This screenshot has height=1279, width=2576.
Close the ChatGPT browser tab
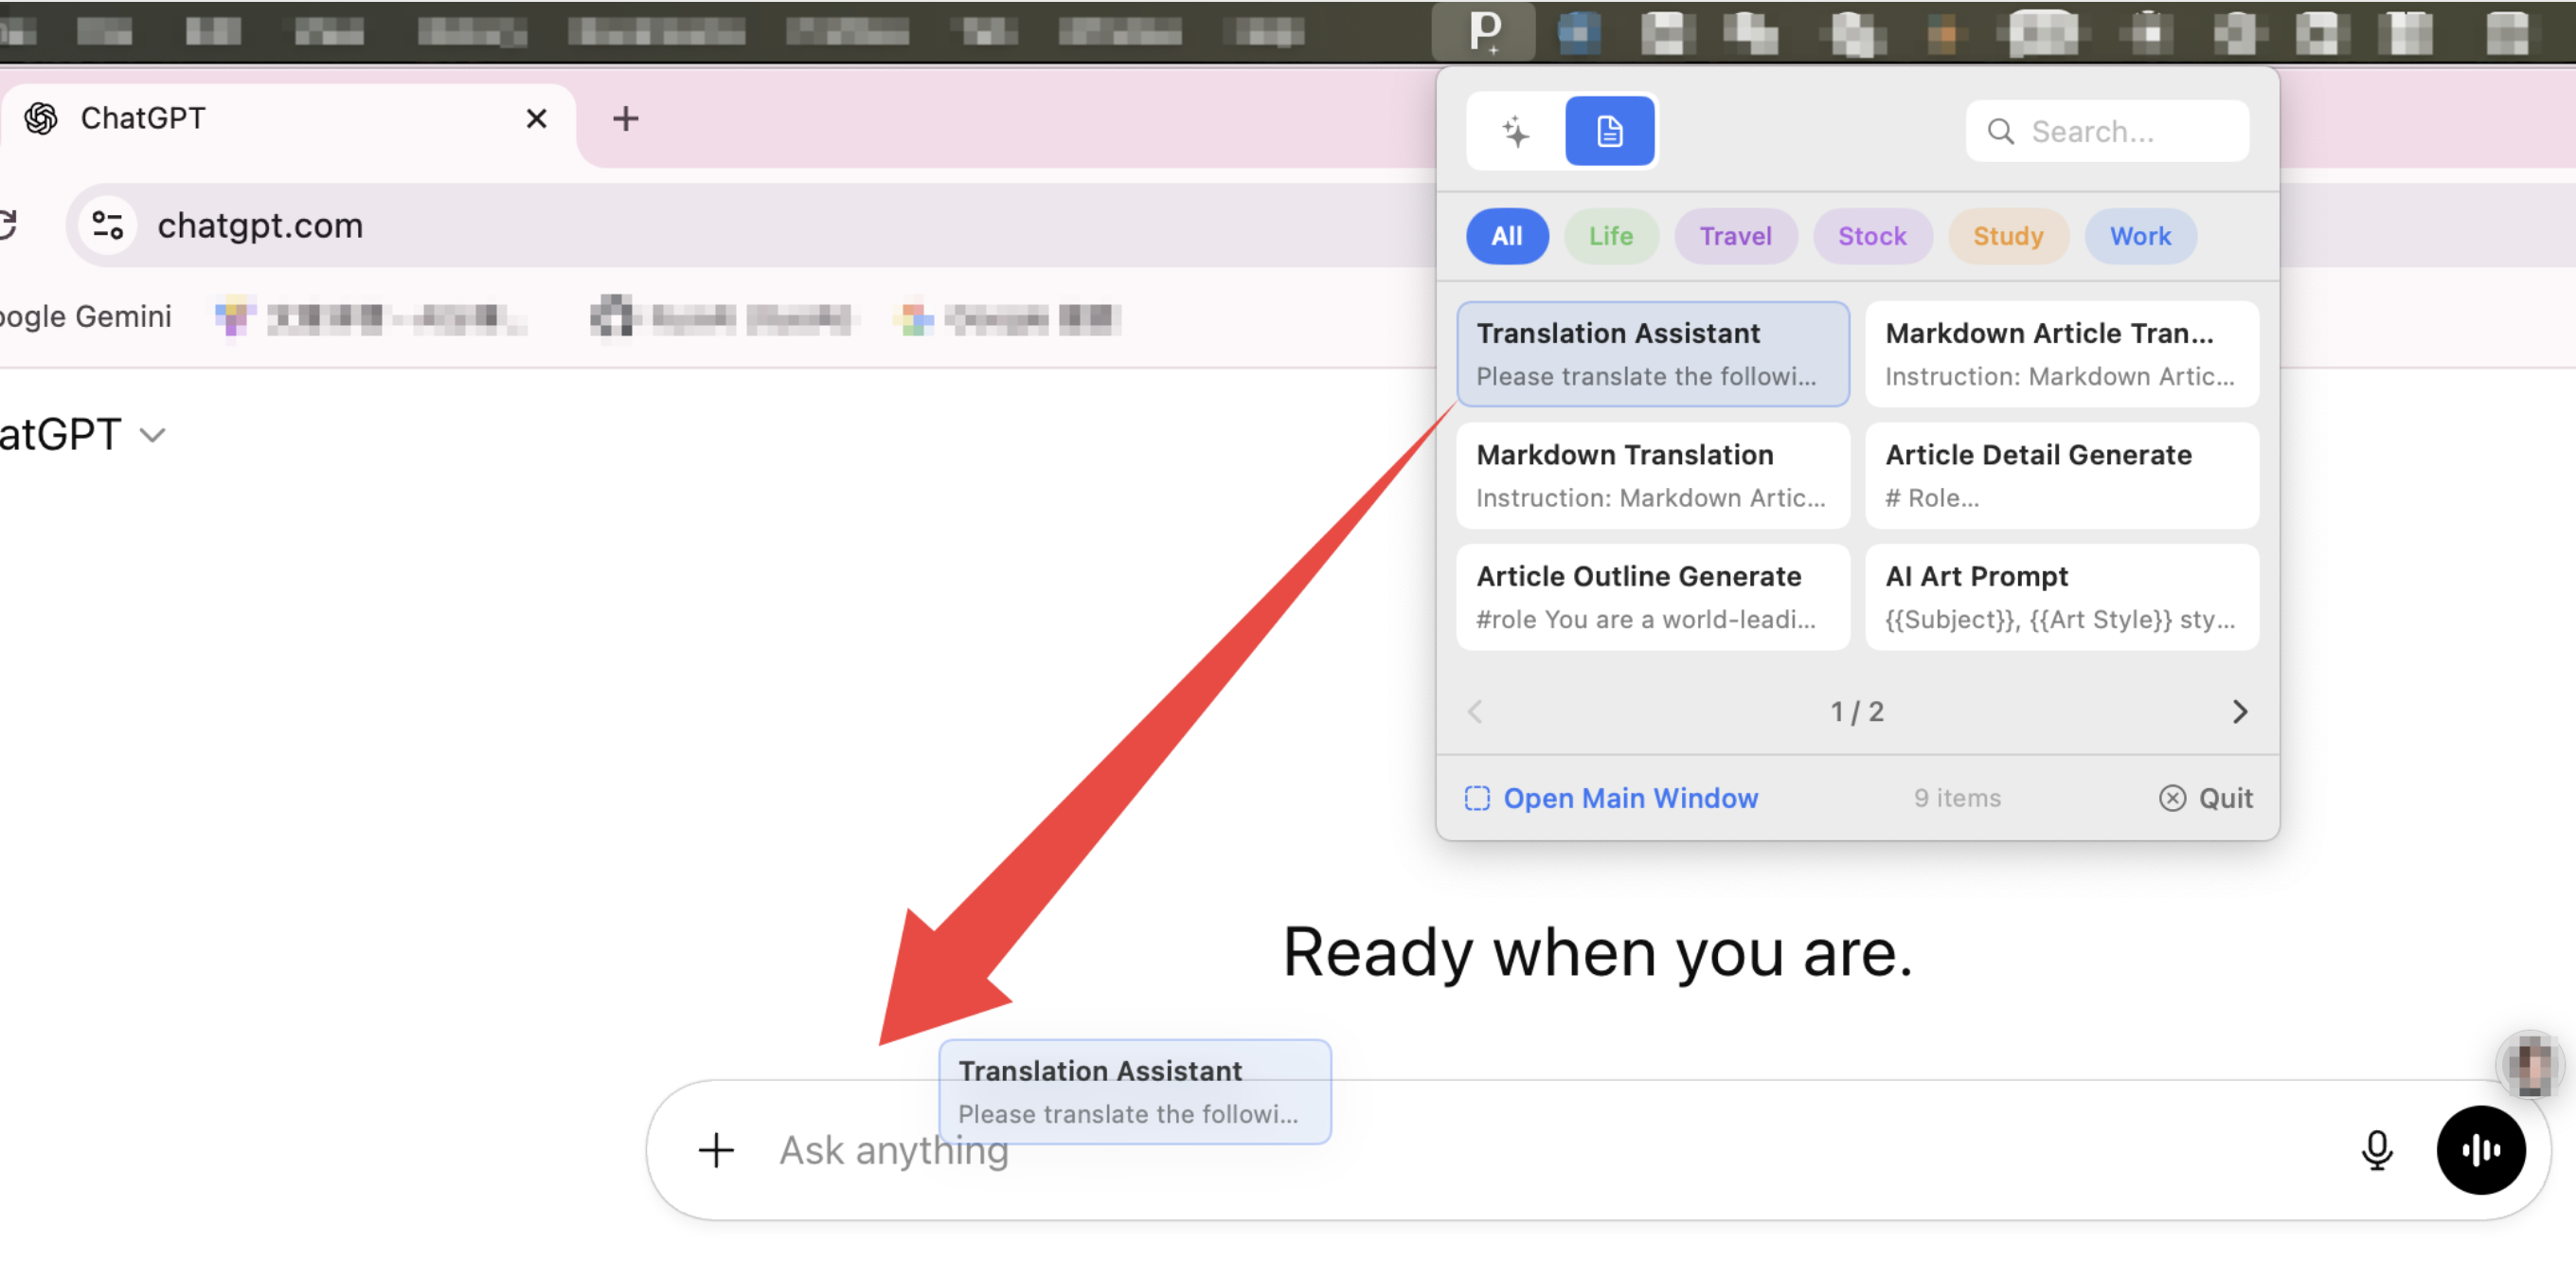pos(536,119)
